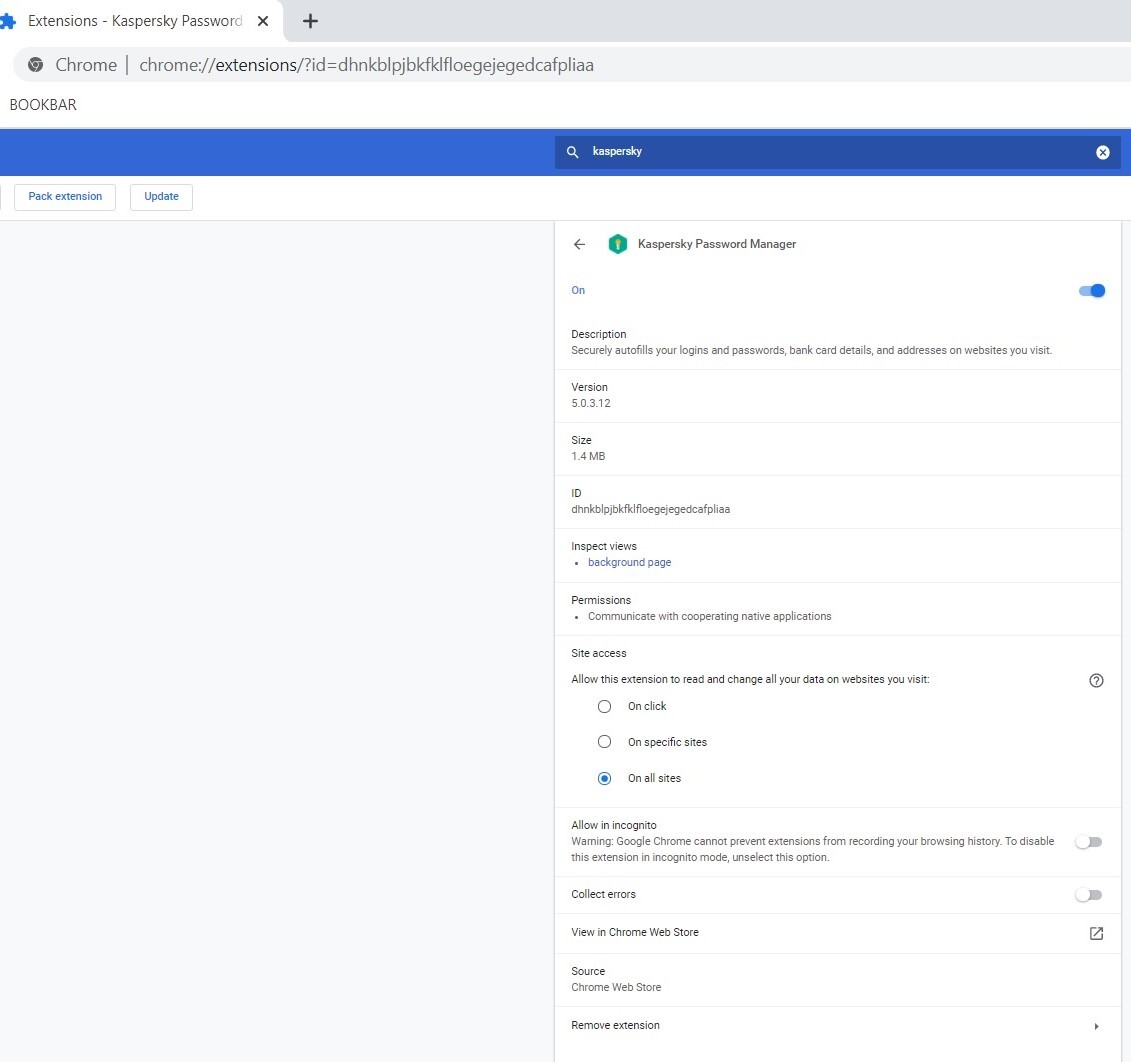Click the Update button
This screenshot has width=1131, height=1062.
point(161,197)
